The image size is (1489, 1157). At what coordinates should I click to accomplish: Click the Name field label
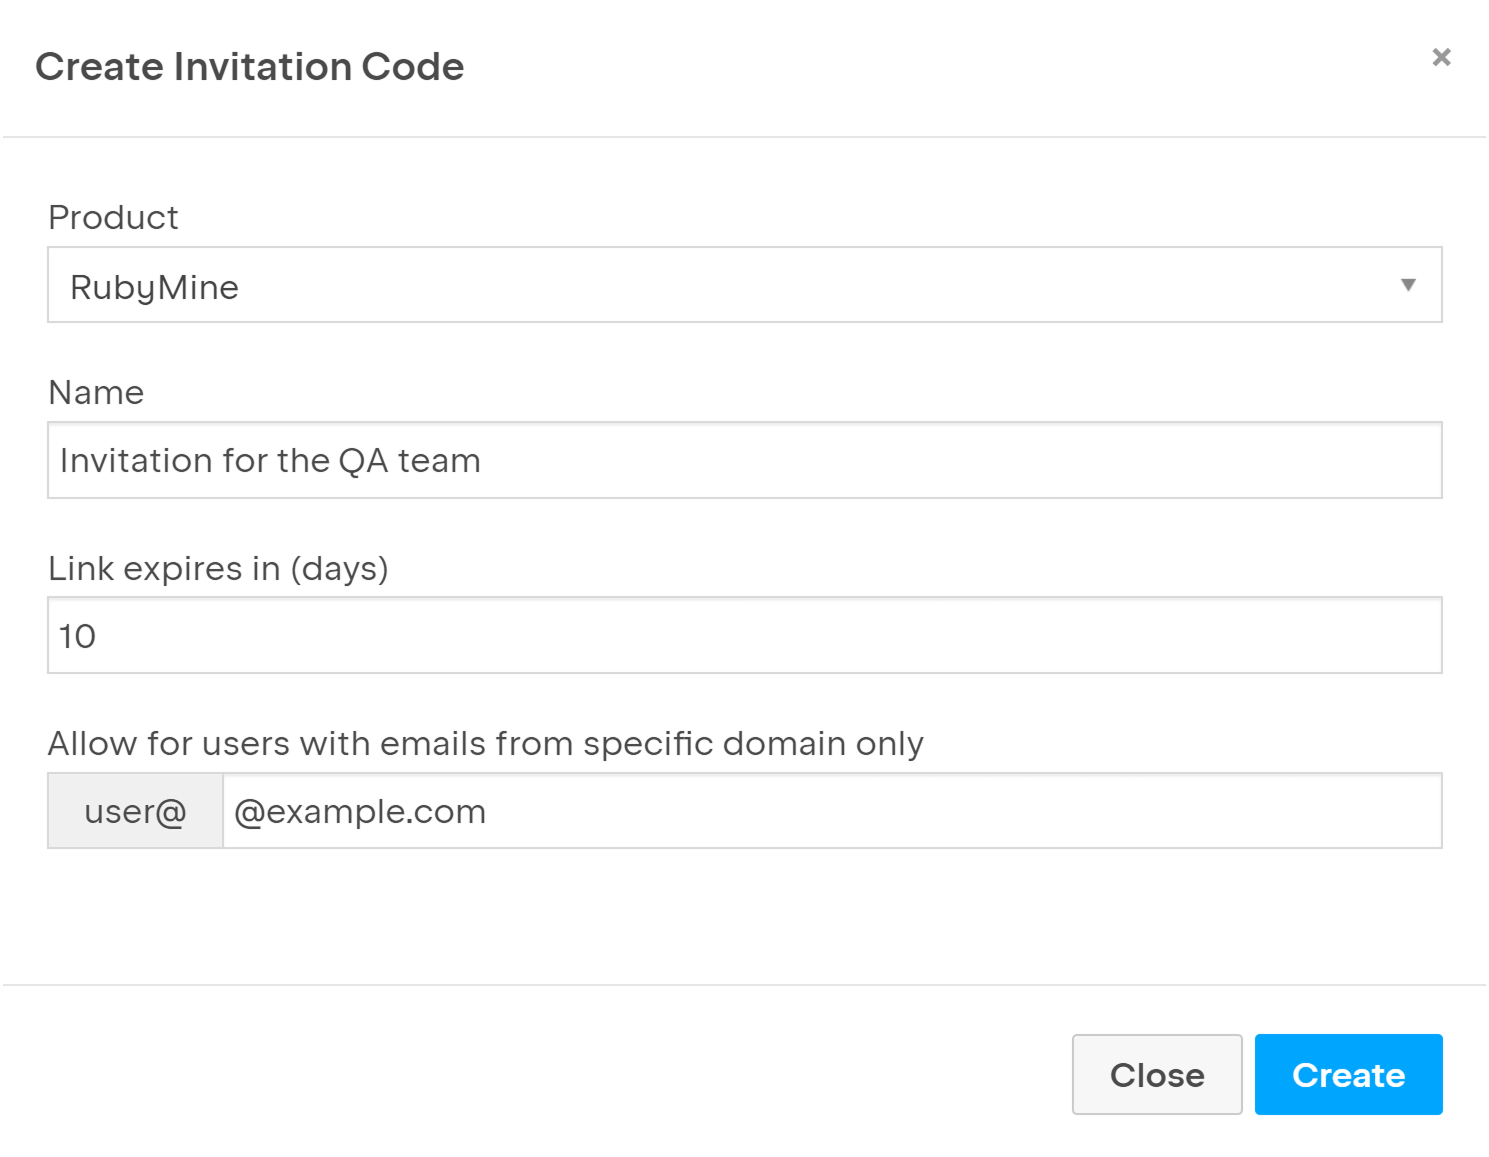coord(96,392)
